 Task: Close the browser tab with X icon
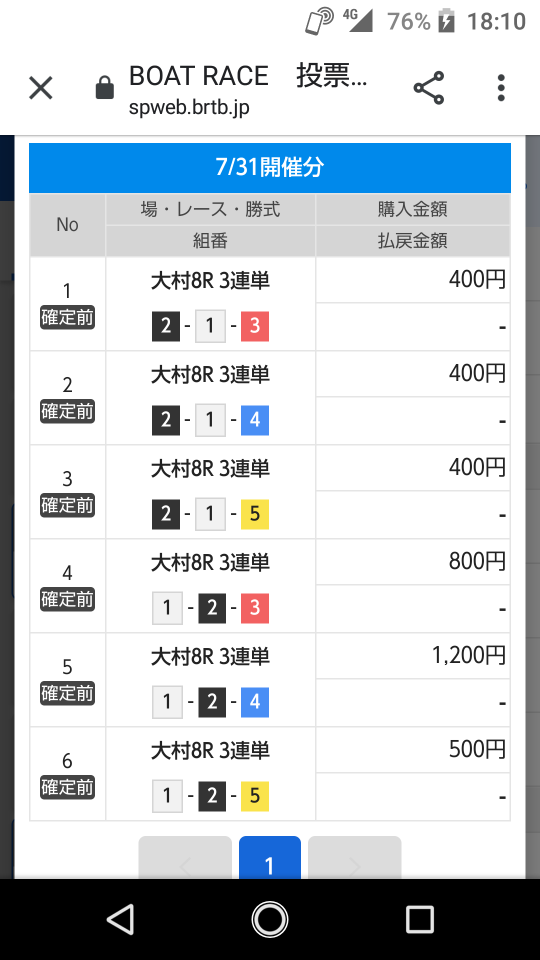(41, 88)
